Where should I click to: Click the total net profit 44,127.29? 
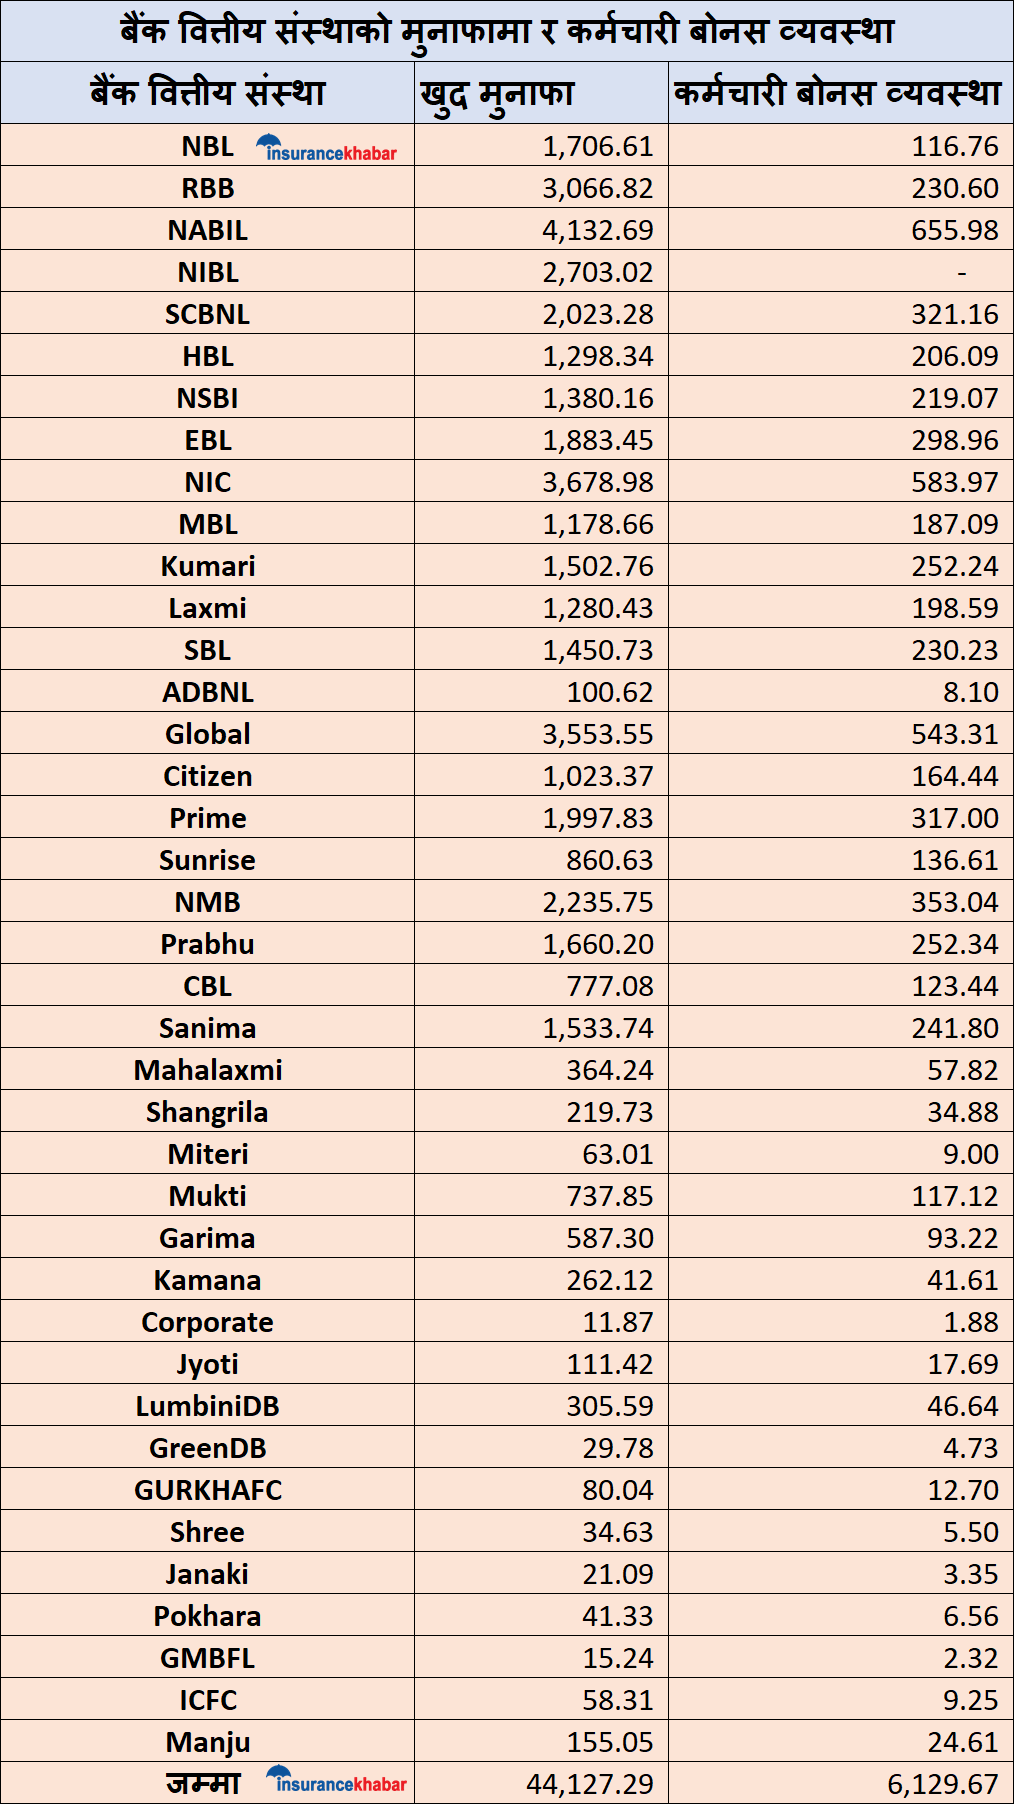[x=589, y=1784]
